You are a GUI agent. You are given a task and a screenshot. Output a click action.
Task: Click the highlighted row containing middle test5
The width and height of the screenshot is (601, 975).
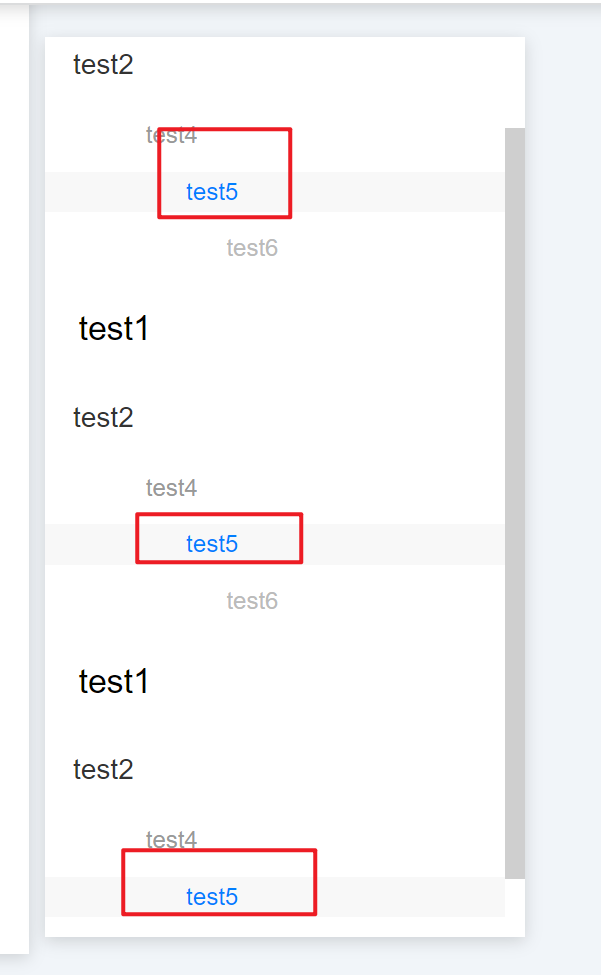pos(400,544)
